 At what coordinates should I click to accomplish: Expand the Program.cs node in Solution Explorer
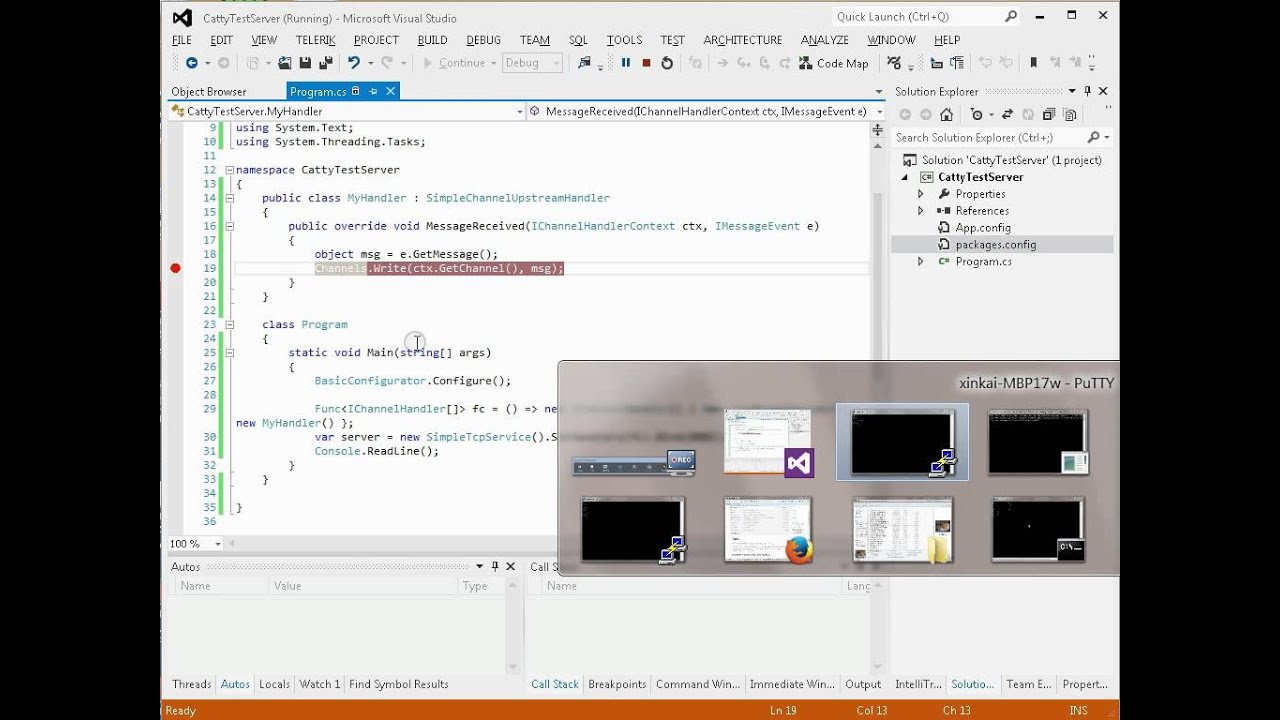(x=921, y=261)
